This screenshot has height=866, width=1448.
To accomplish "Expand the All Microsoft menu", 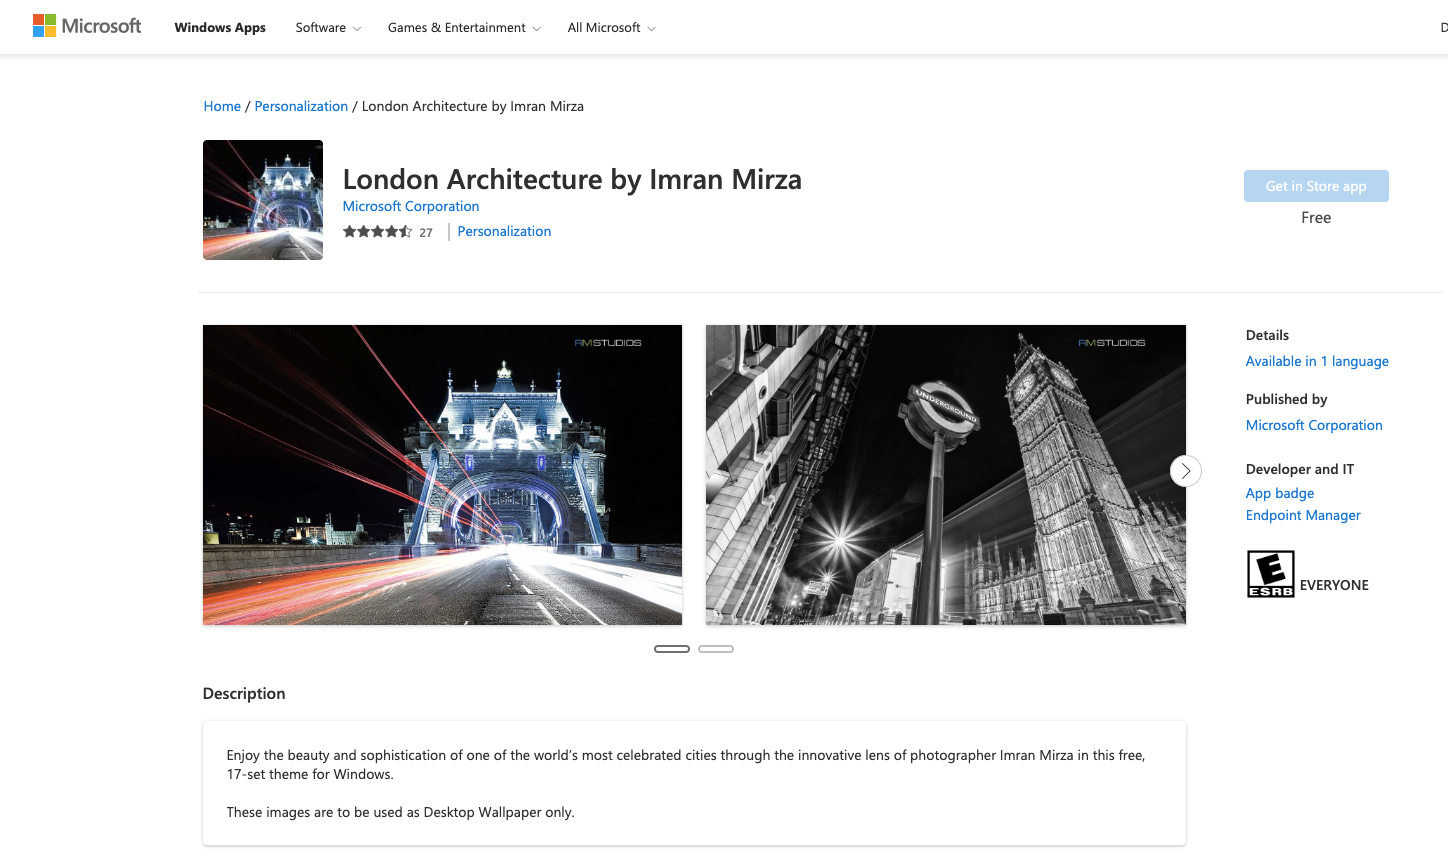I will (x=611, y=28).
